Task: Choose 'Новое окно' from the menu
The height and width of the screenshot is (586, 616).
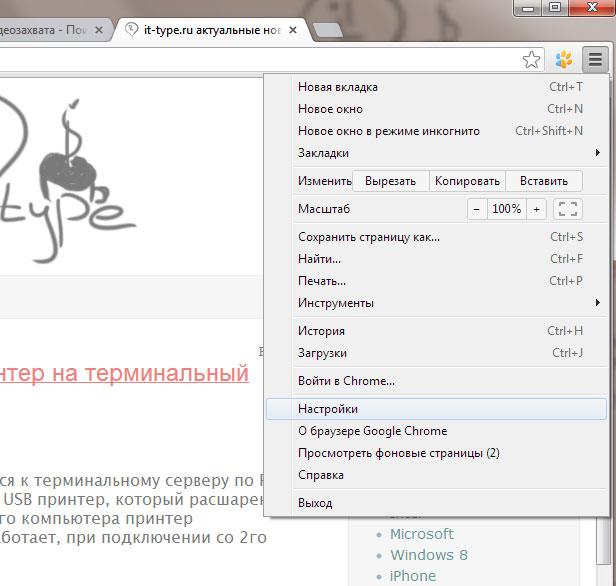Action: point(436,109)
